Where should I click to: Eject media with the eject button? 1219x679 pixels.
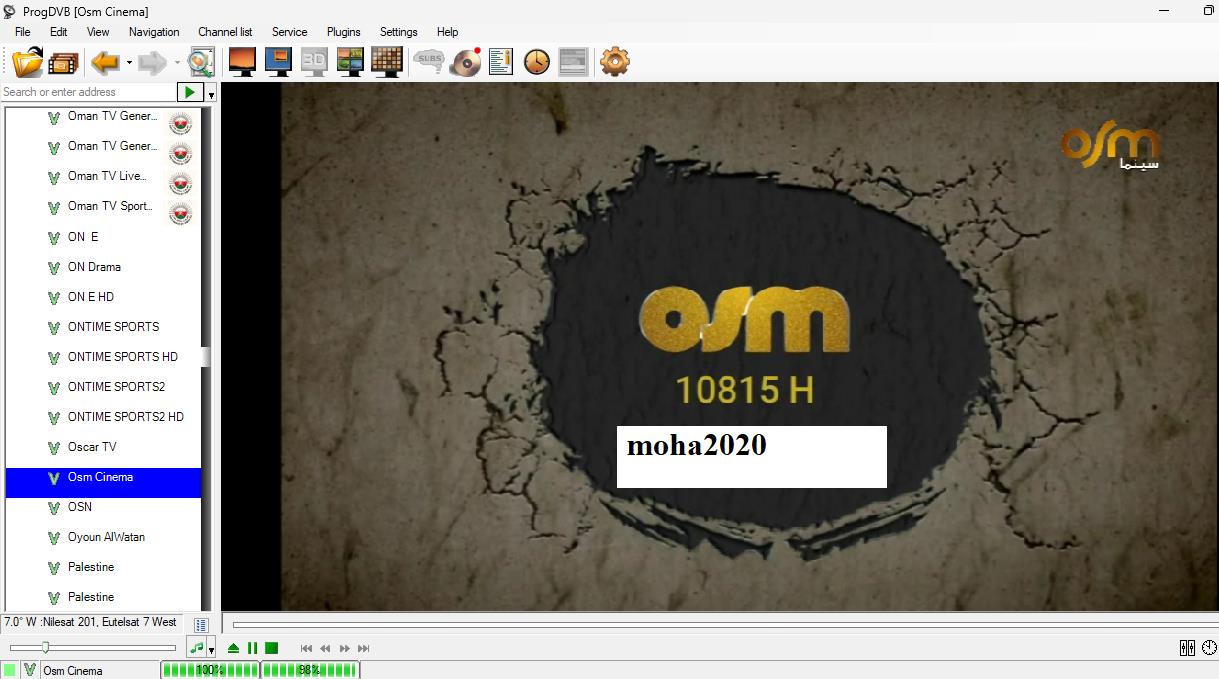[x=233, y=648]
